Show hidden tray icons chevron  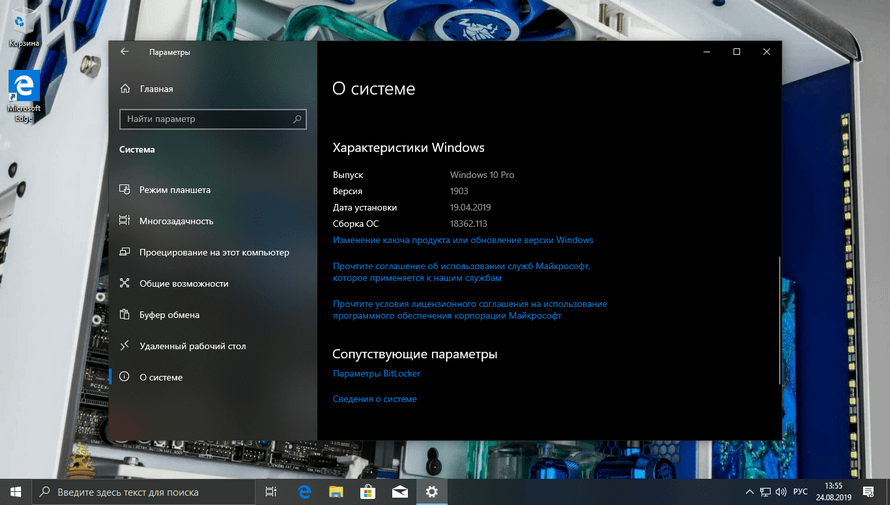coord(749,492)
